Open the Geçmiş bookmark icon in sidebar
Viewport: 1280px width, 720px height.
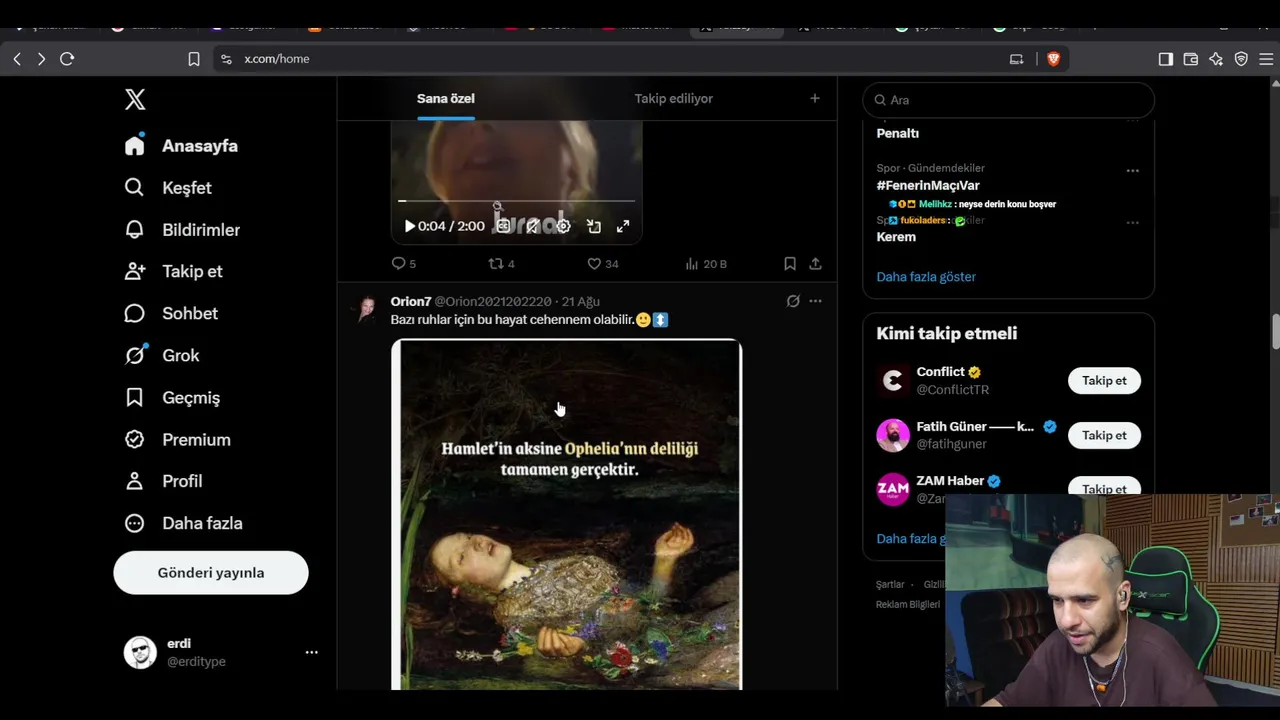(x=135, y=397)
